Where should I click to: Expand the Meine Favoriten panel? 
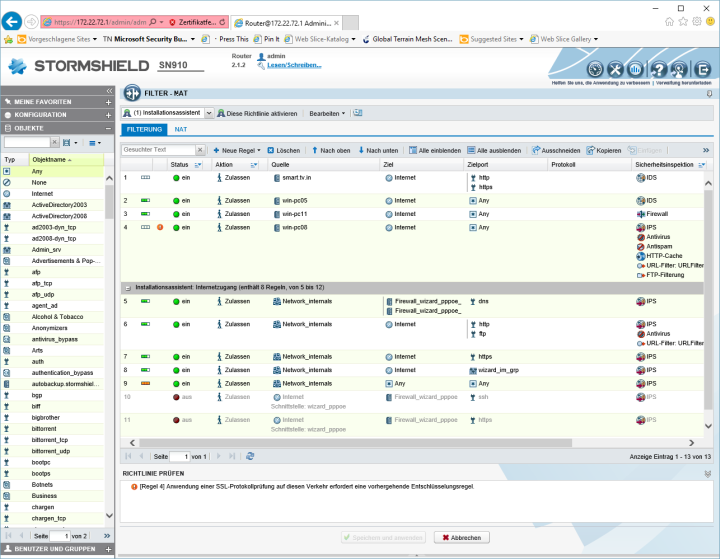pos(108,102)
